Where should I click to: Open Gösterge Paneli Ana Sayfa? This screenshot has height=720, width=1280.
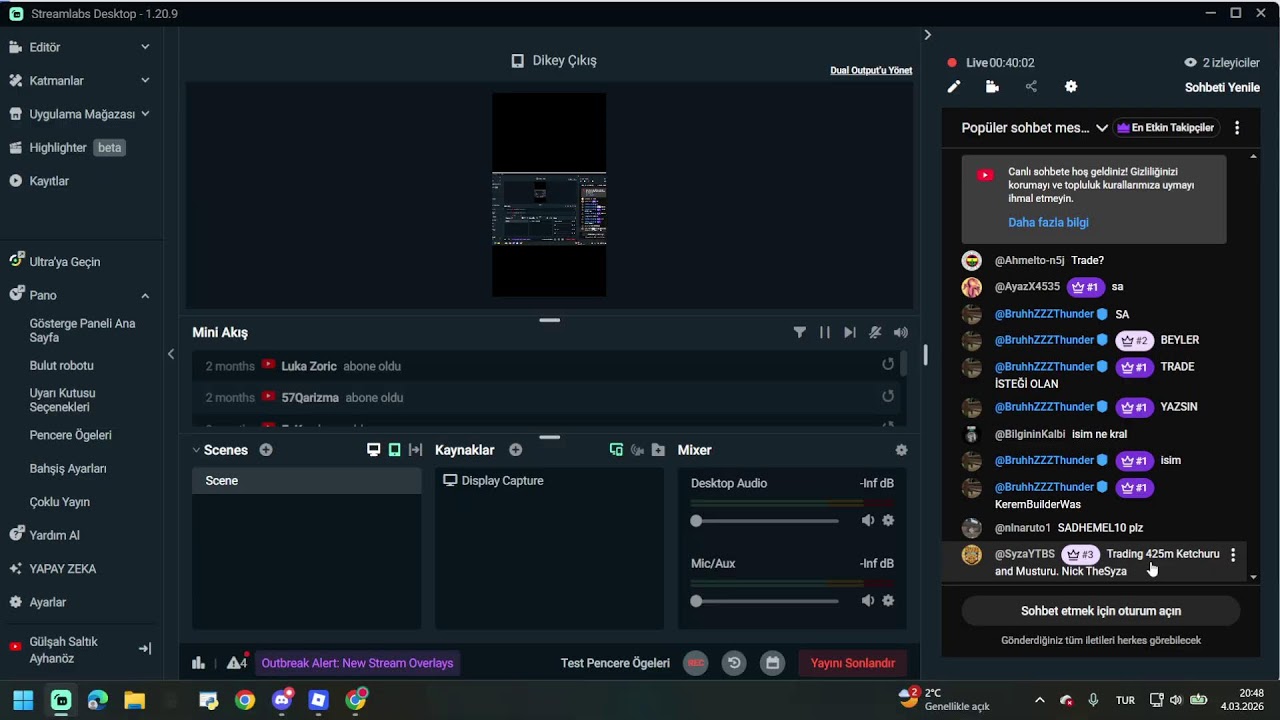[82, 330]
